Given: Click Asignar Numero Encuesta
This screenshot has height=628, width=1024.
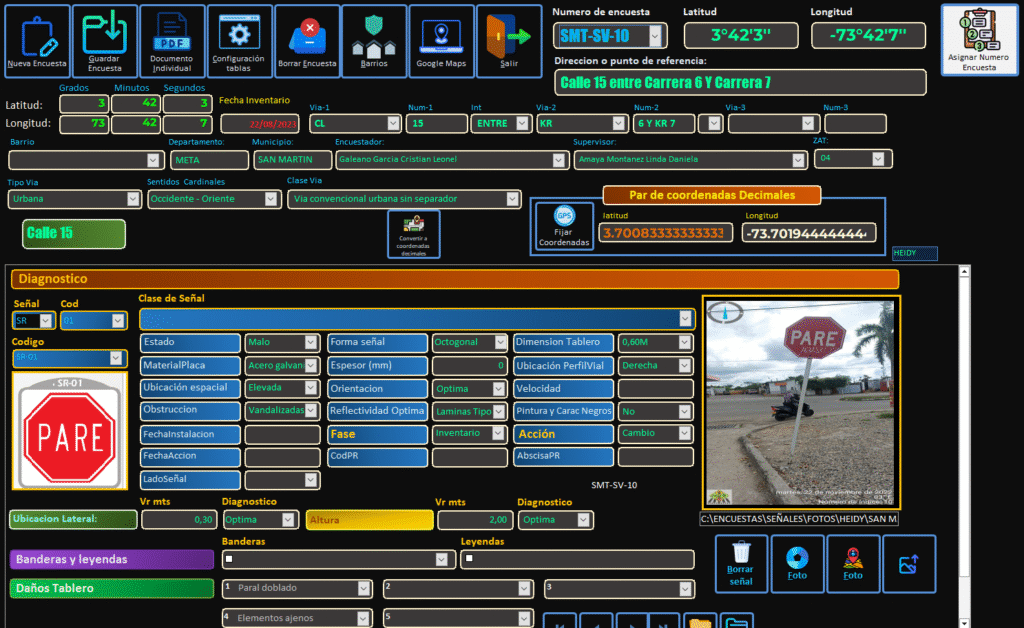Looking at the screenshot, I should coord(978,40).
